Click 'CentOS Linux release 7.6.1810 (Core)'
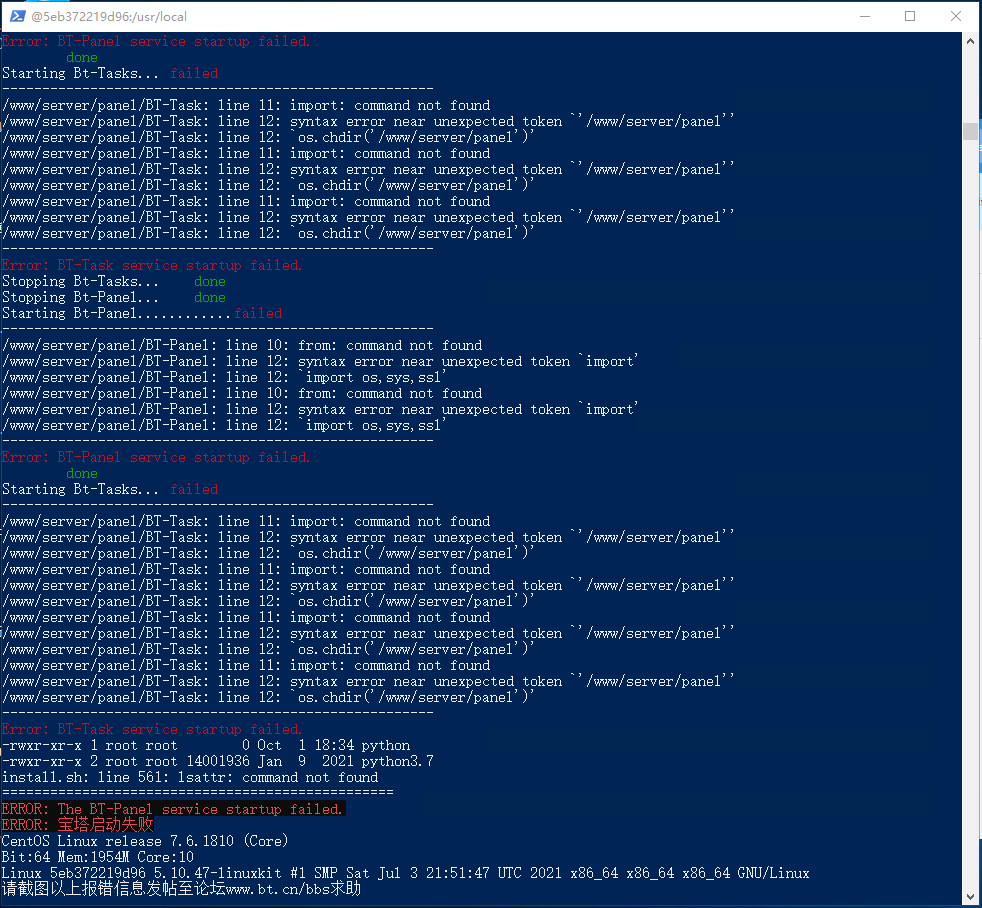This screenshot has height=908, width=982. point(145,841)
